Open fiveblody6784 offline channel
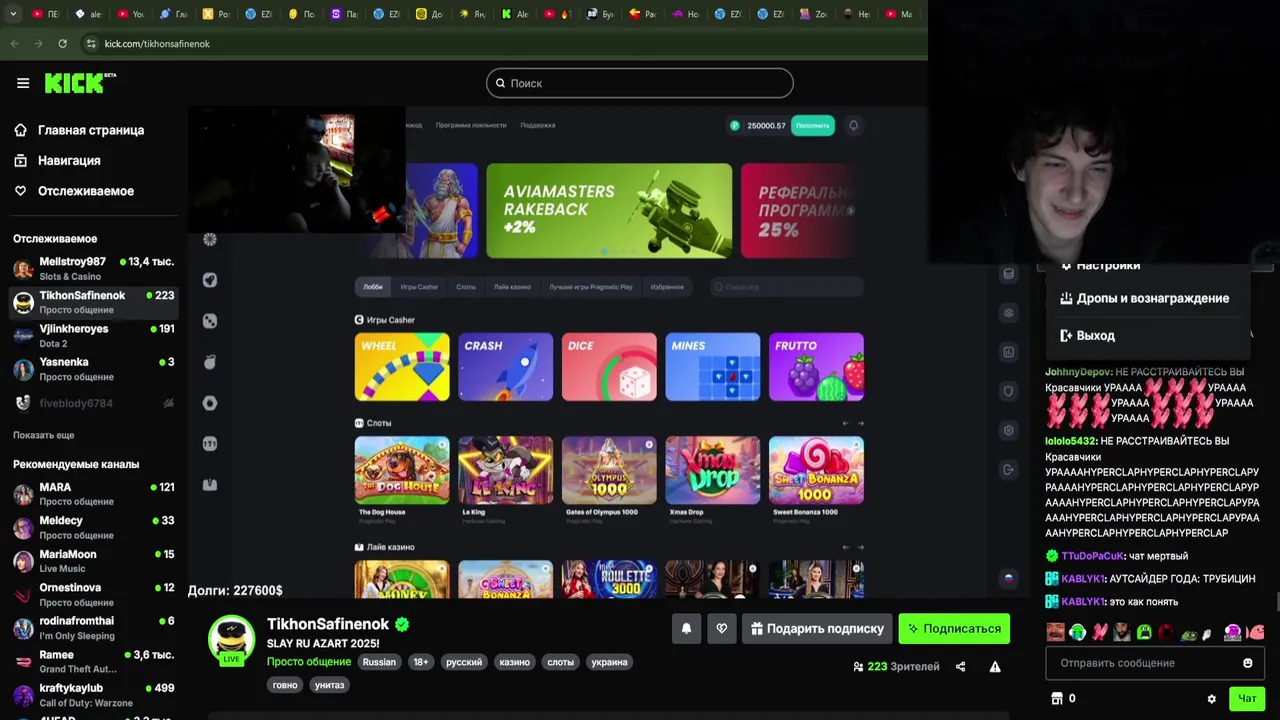Viewport: 1280px width, 720px height. click(x=94, y=403)
